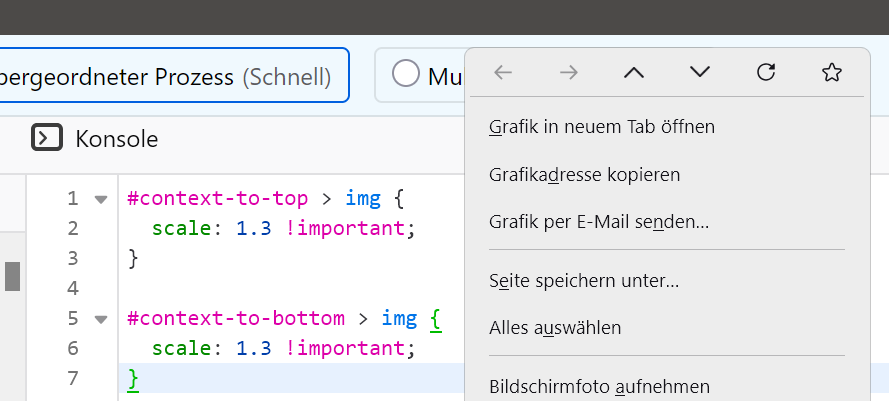Screen dimensions: 889x401
Task: Click the down chevron in context menu
Action: (x=700, y=72)
